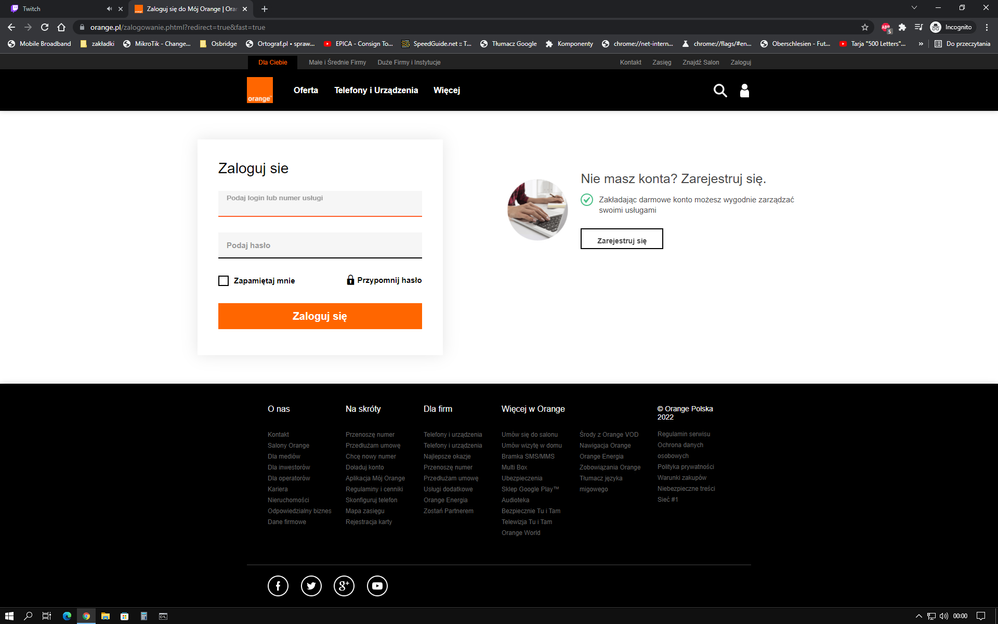This screenshot has width=998, height=624.
Task: Open a new browser tab with plus
Action: point(264,9)
